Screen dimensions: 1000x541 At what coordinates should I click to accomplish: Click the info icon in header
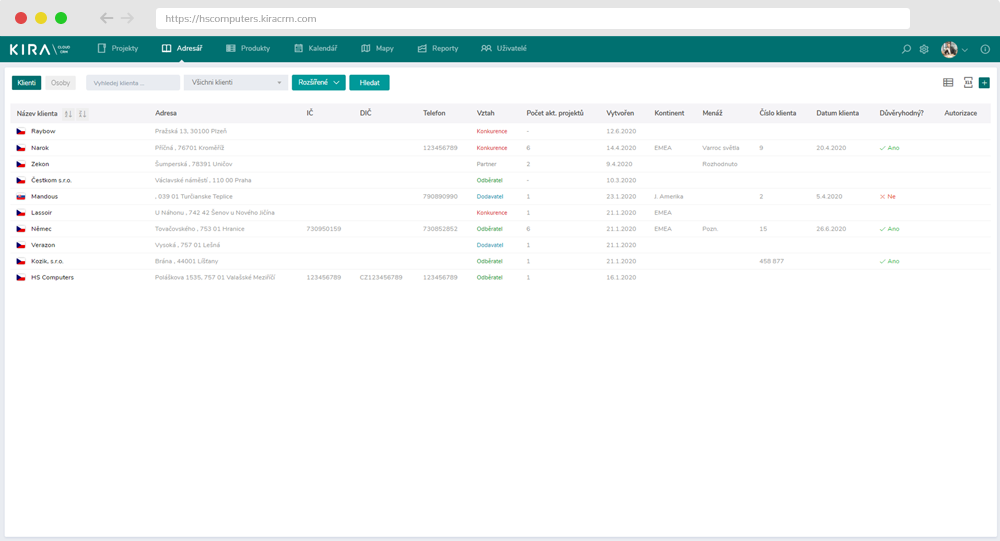(x=985, y=49)
